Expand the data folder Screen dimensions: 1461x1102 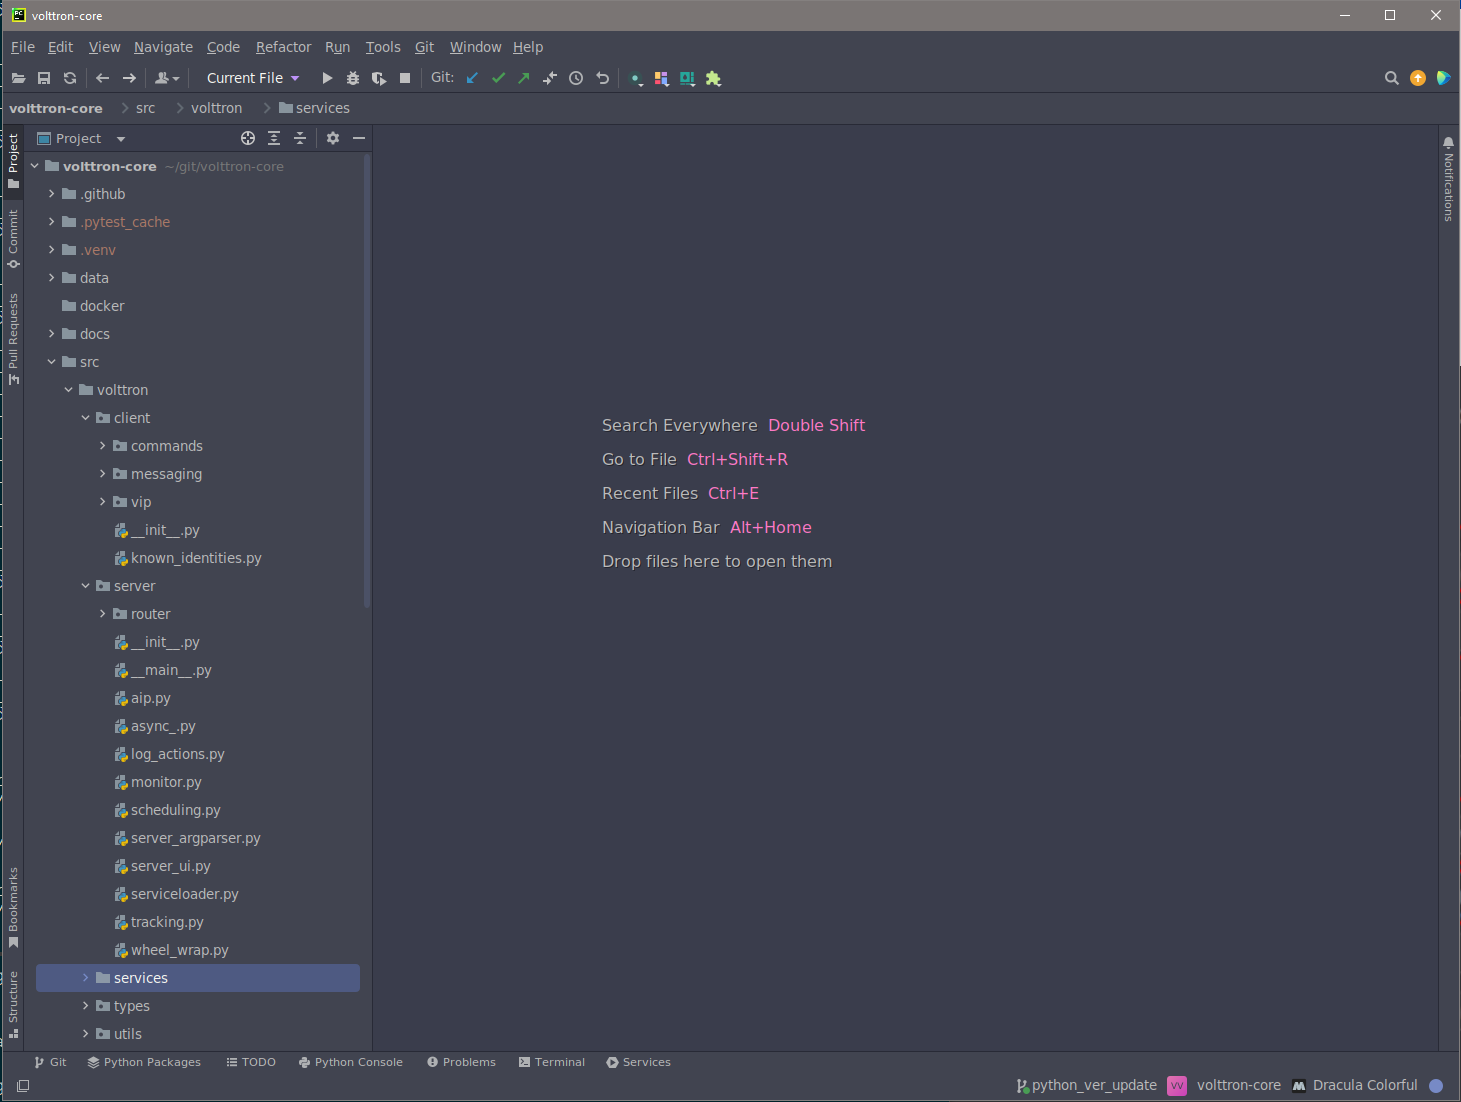pyautogui.click(x=52, y=278)
